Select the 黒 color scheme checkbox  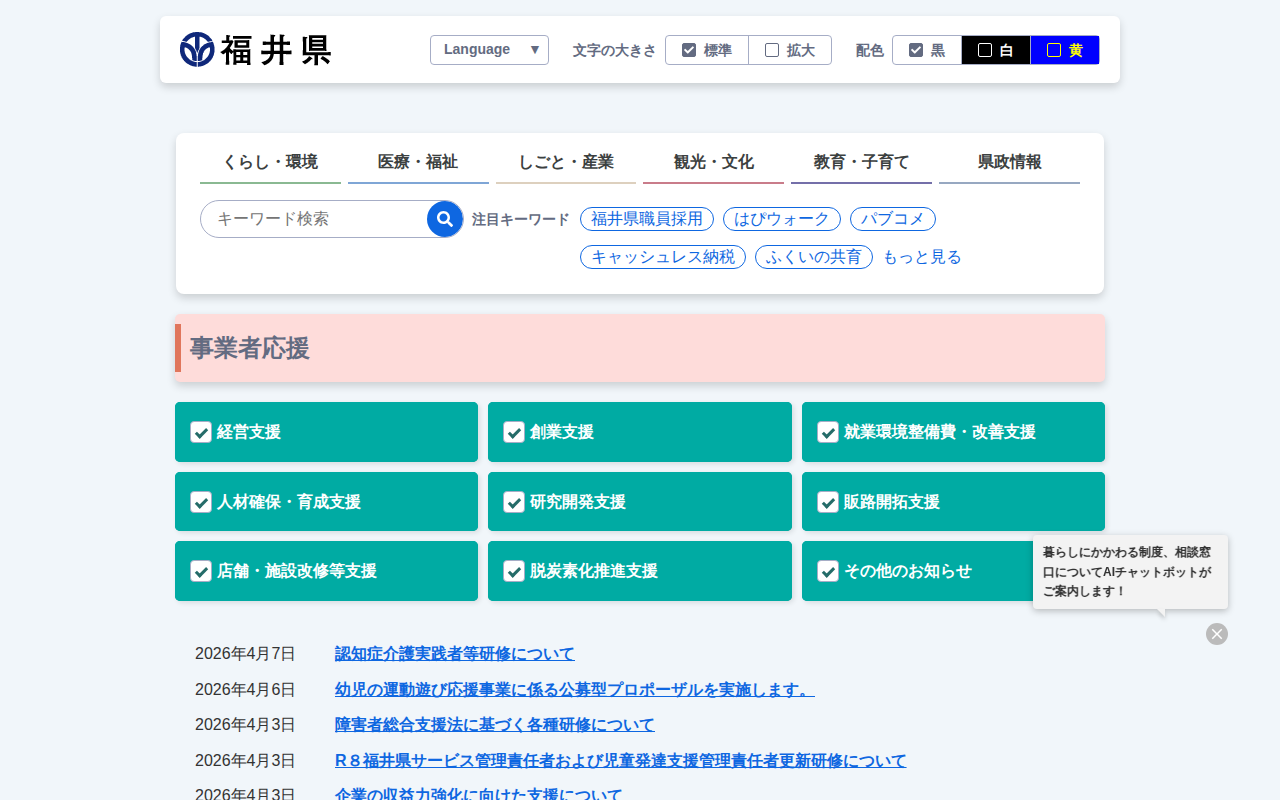click(927, 50)
